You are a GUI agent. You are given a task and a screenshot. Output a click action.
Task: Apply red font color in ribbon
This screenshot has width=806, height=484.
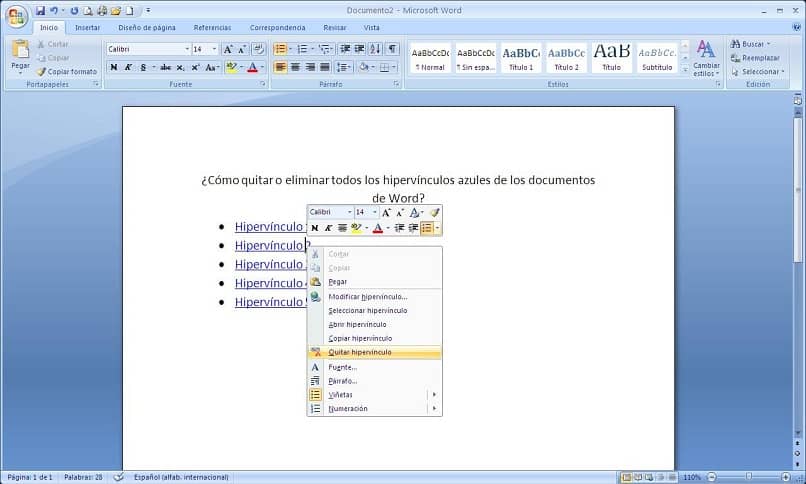click(252, 67)
